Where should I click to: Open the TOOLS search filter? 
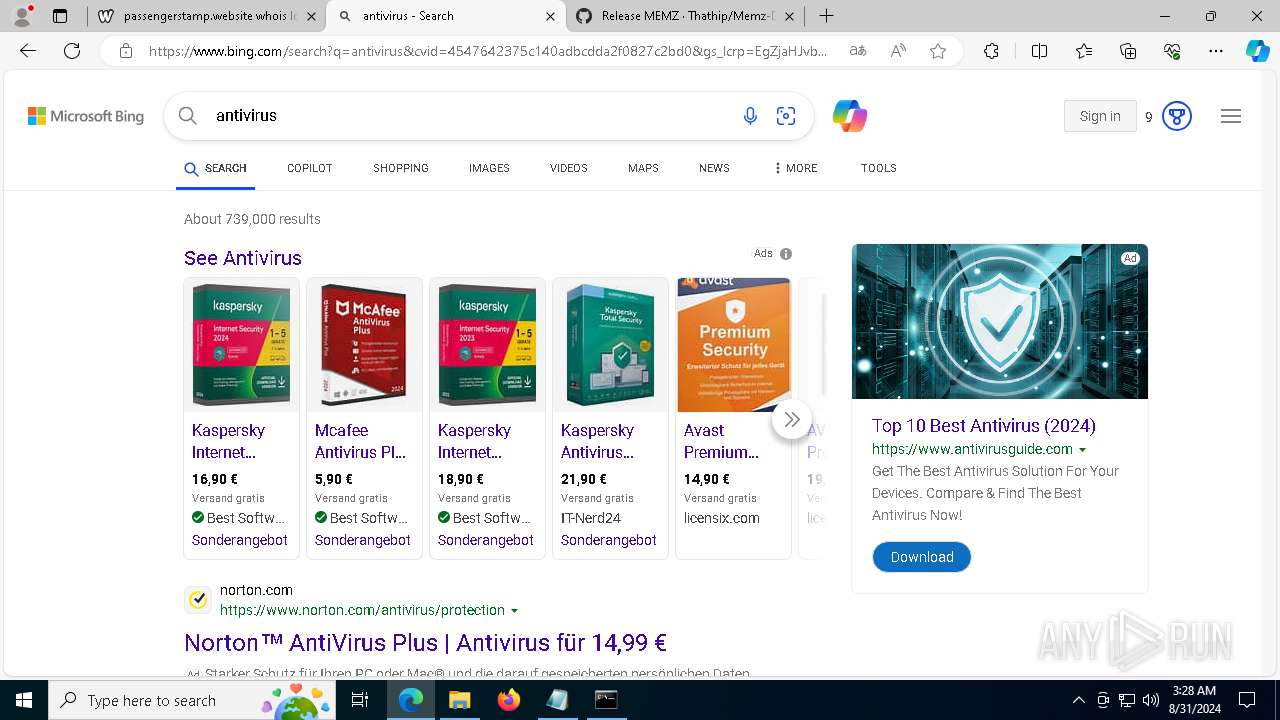pyautogui.click(x=879, y=168)
